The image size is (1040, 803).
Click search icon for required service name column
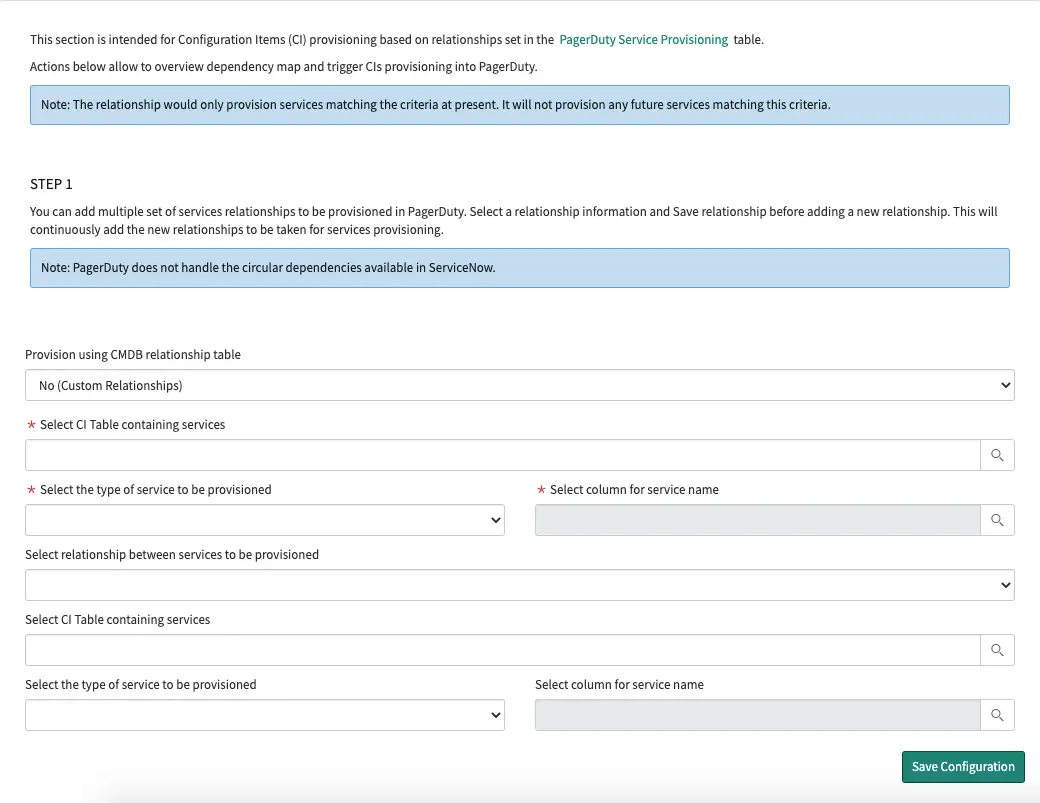(x=997, y=520)
